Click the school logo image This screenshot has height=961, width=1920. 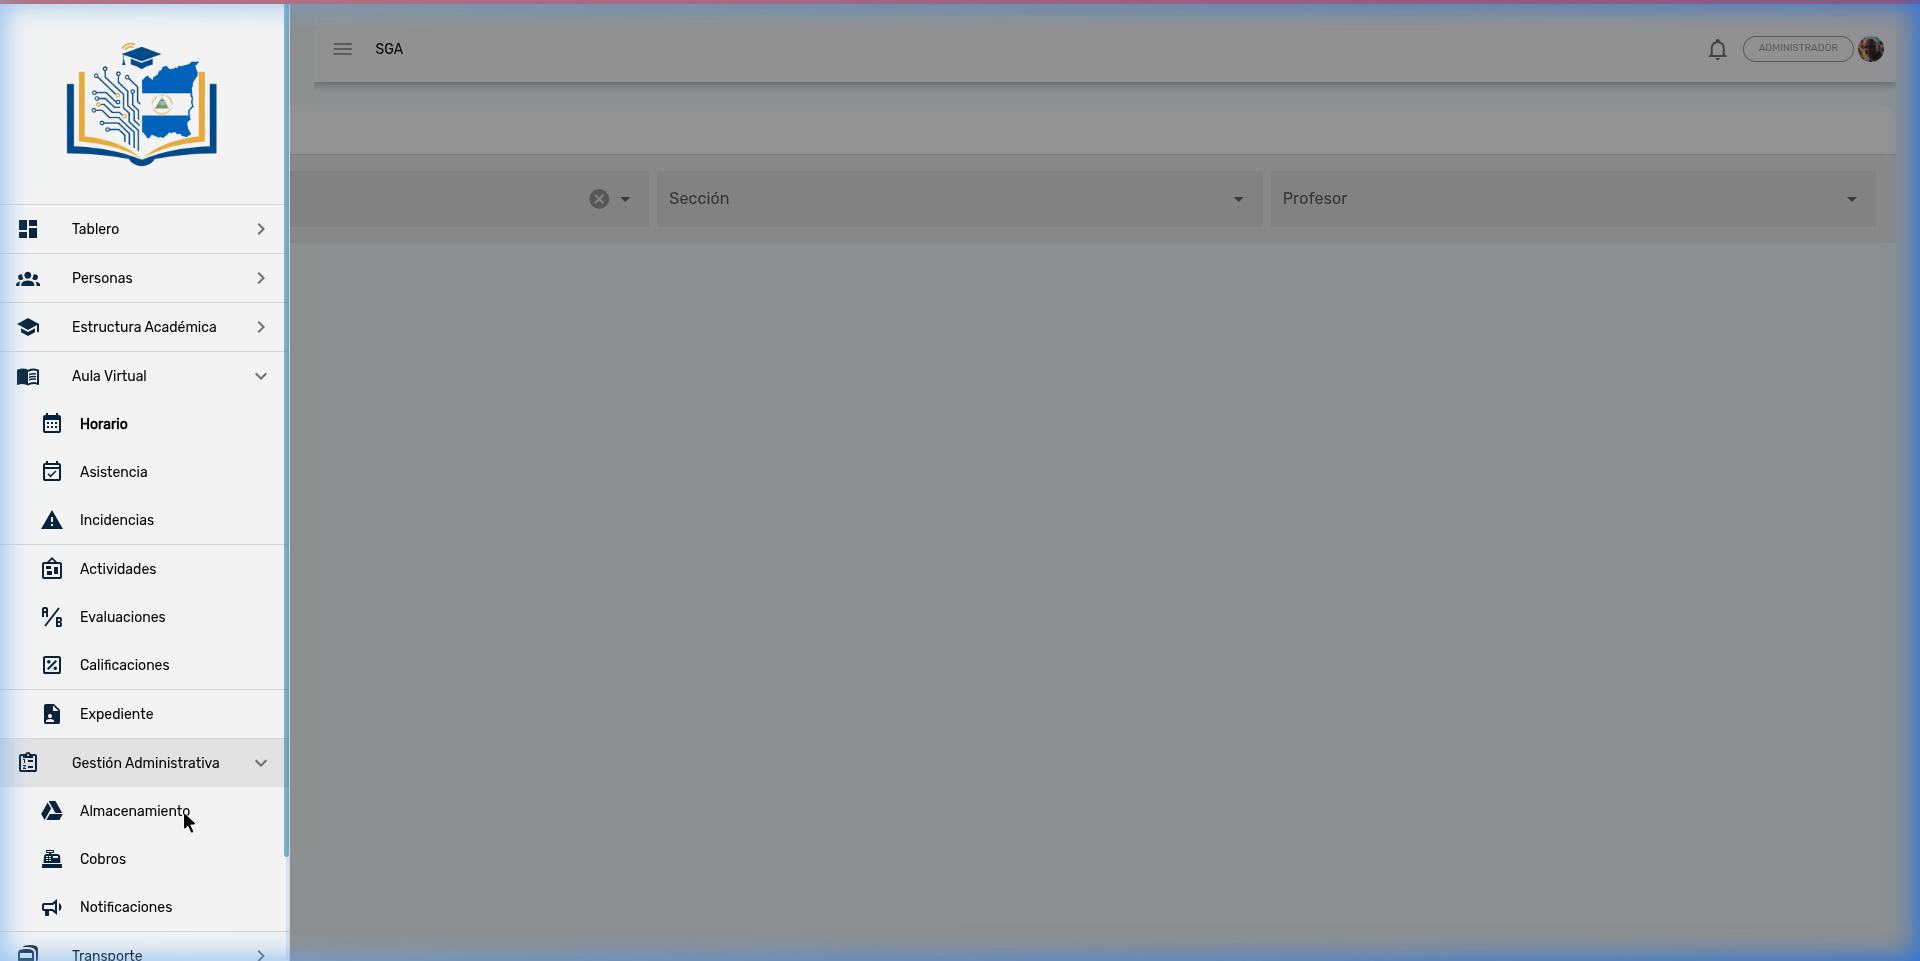pos(142,104)
